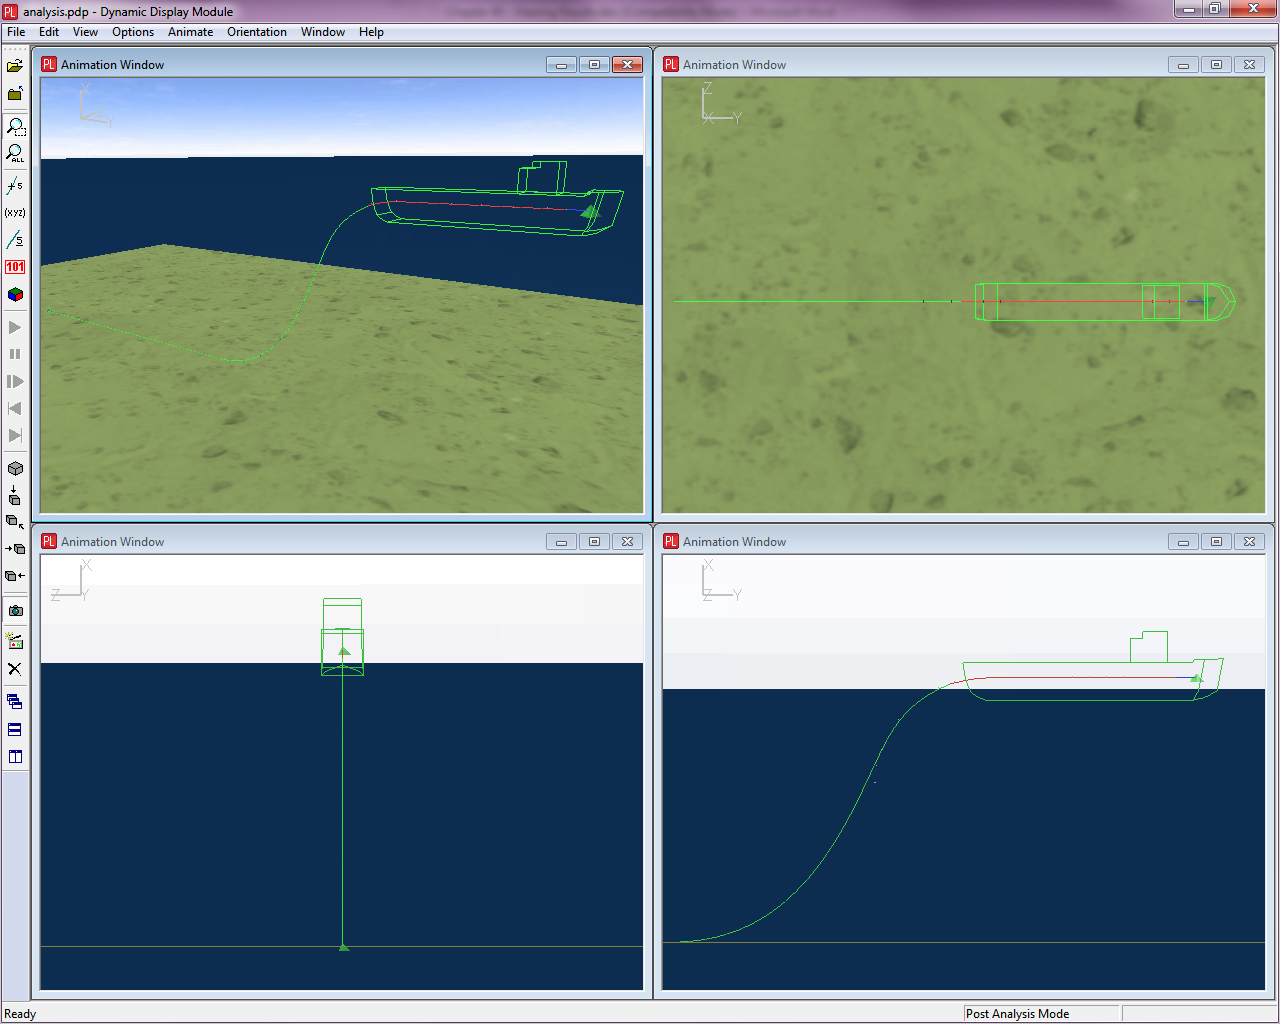Click the cascade windows icon

coord(15,702)
